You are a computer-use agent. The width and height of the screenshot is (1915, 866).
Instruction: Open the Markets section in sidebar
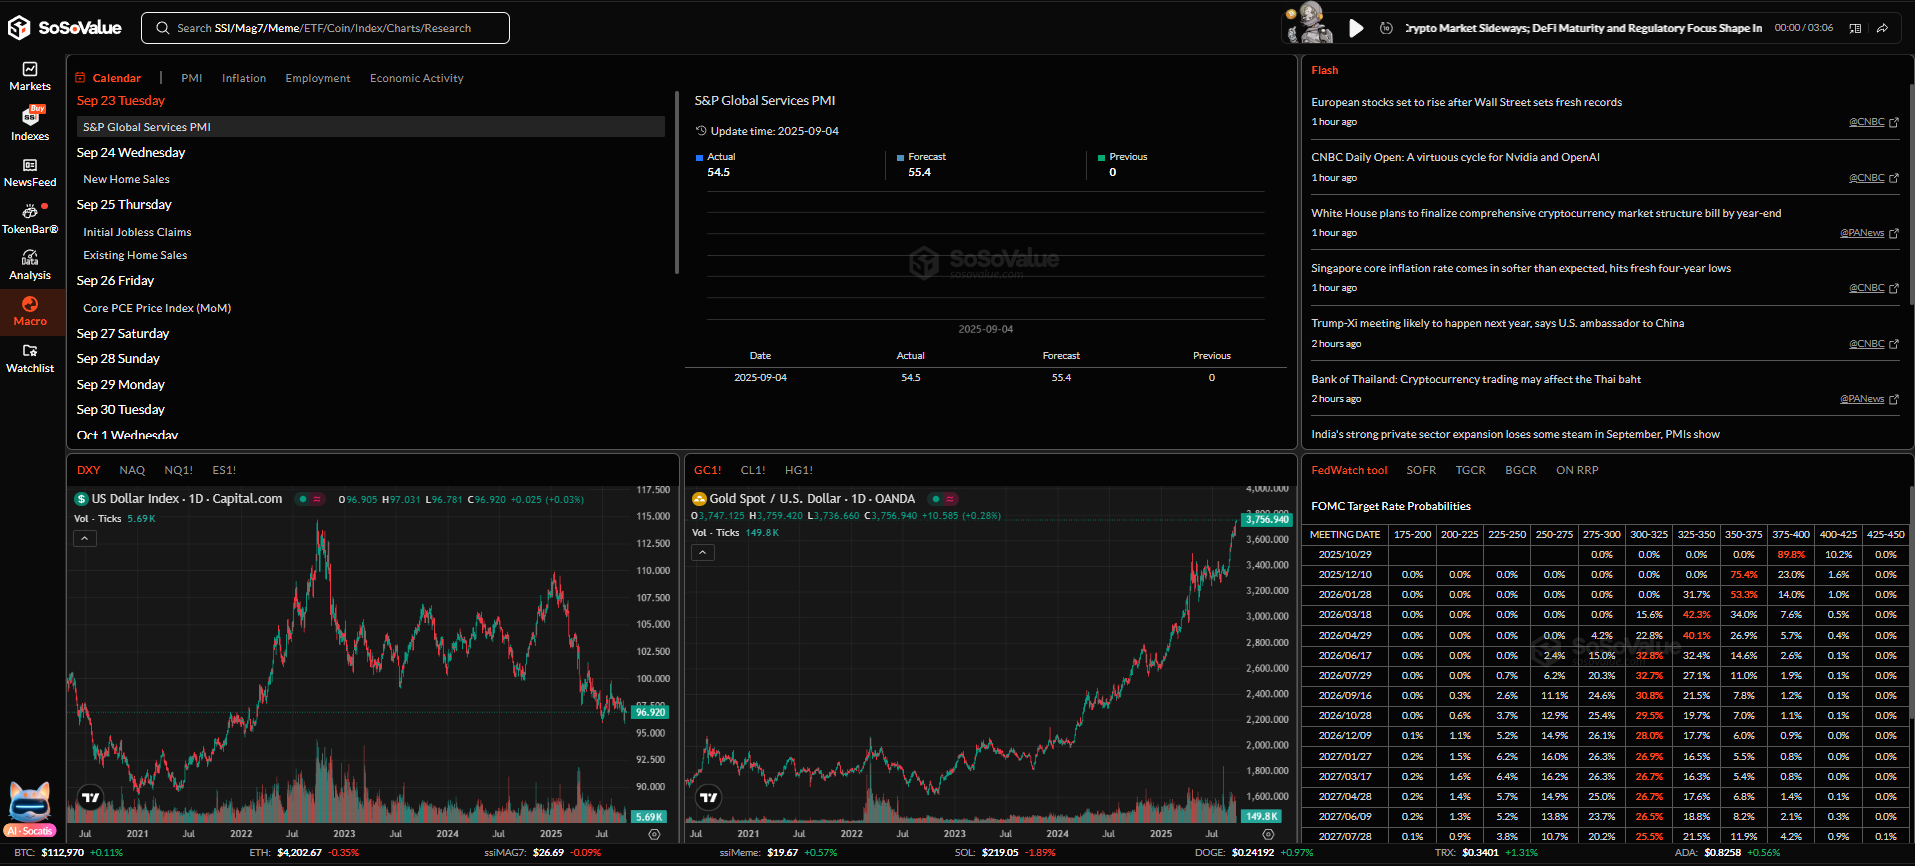(x=30, y=76)
